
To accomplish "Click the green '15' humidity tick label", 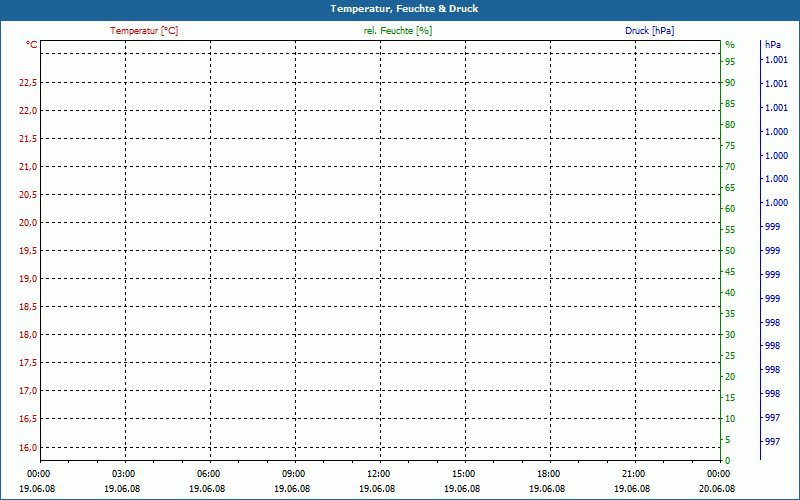I will (730, 398).
